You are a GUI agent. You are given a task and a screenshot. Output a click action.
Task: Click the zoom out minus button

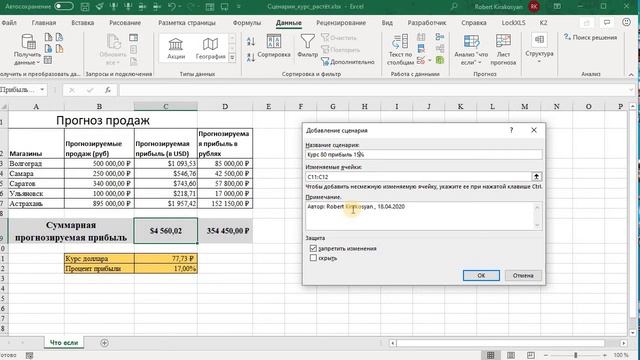(546, 355)
